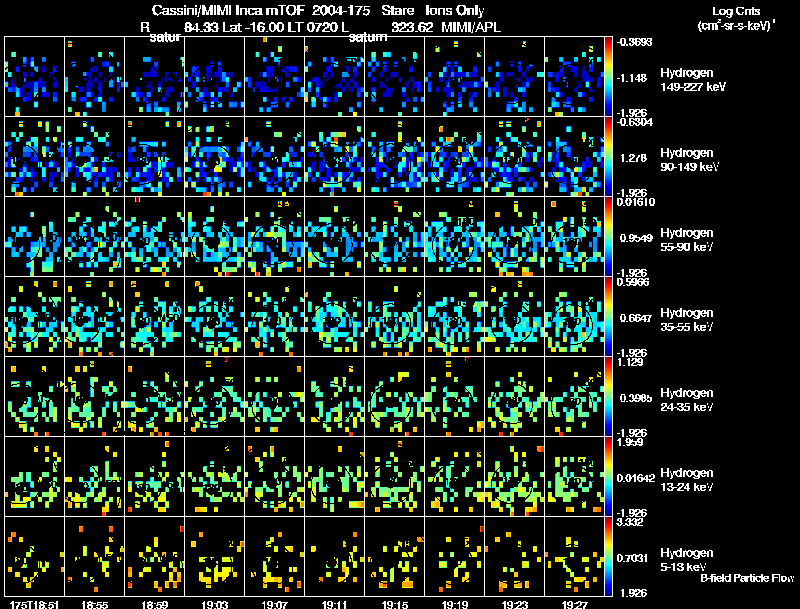This screenshot has width=800, height=609.
Task: Select the Lat -16.00 value
Action: [x=253, y=27]
